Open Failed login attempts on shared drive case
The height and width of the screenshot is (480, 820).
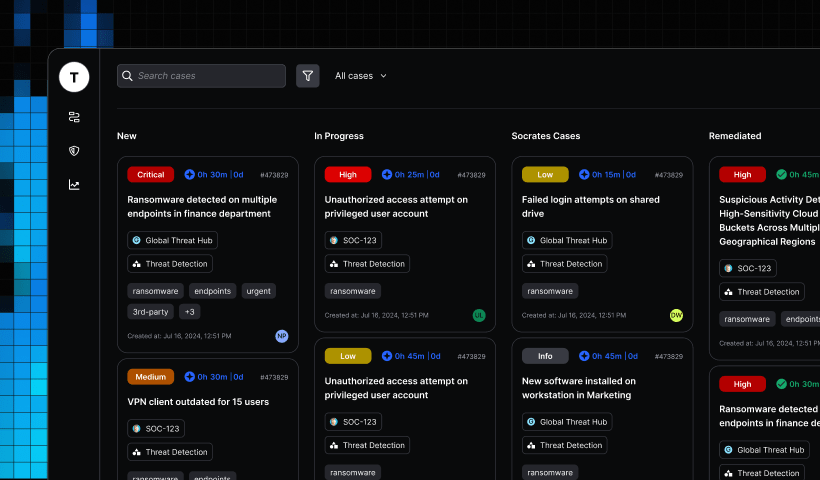coord(590,206)
